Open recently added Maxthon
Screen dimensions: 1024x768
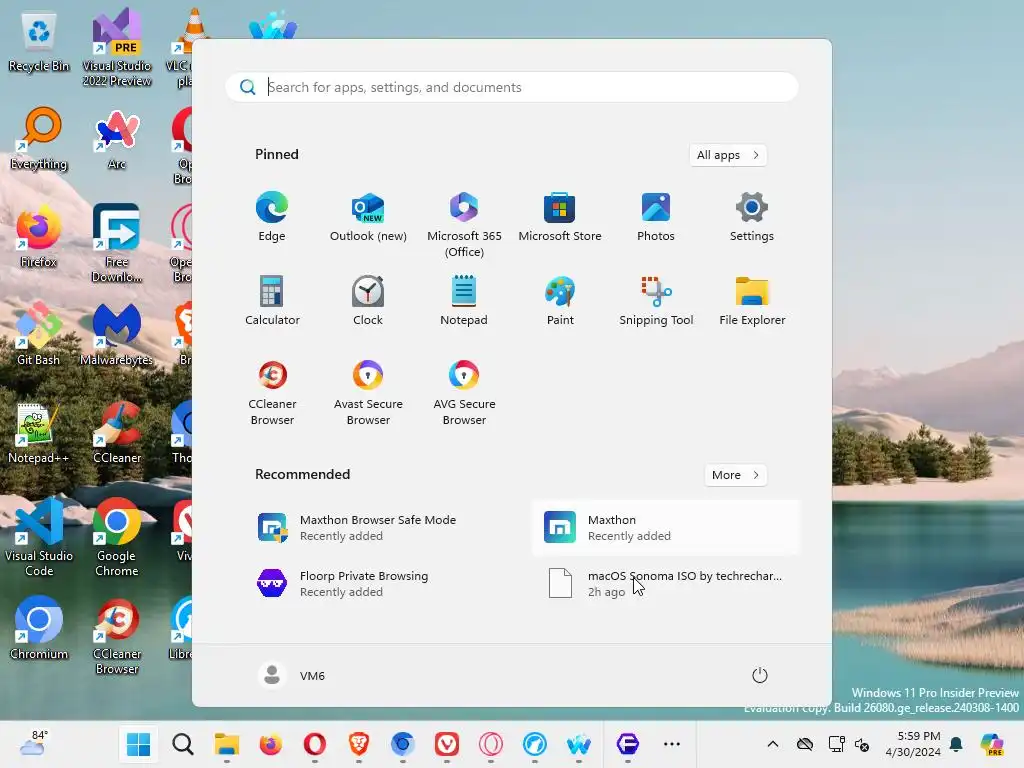coord(665,528)
